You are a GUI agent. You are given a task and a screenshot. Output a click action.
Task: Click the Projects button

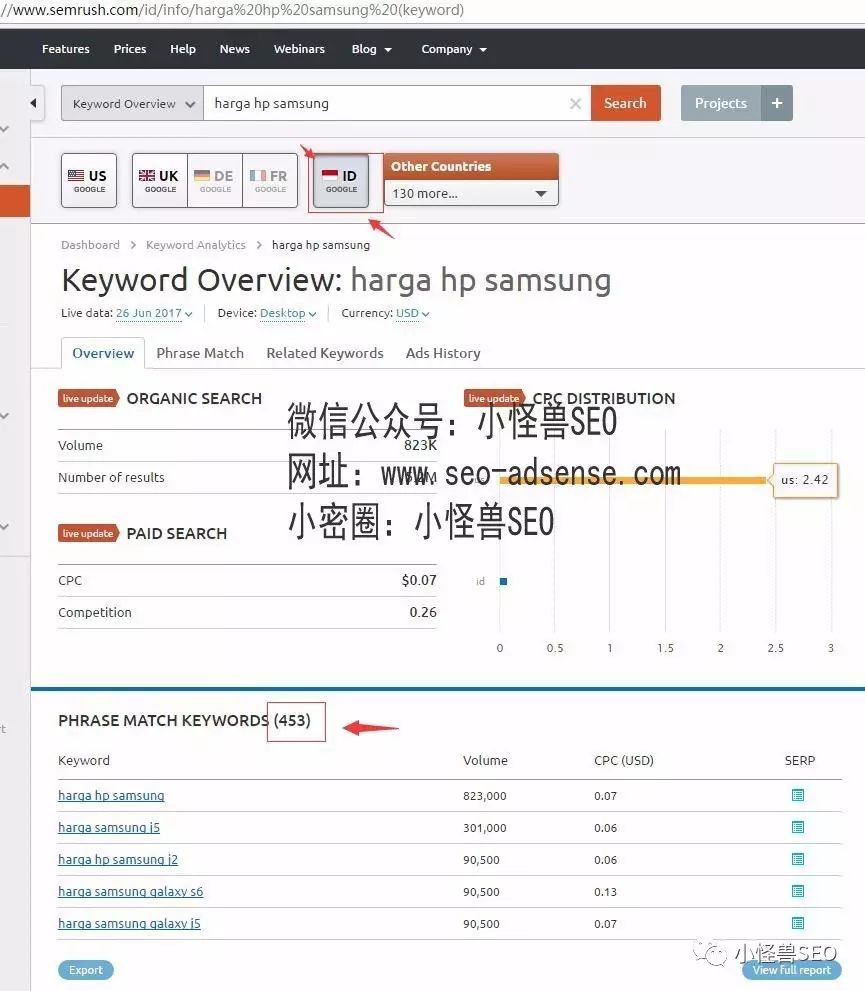coord(721,103)
